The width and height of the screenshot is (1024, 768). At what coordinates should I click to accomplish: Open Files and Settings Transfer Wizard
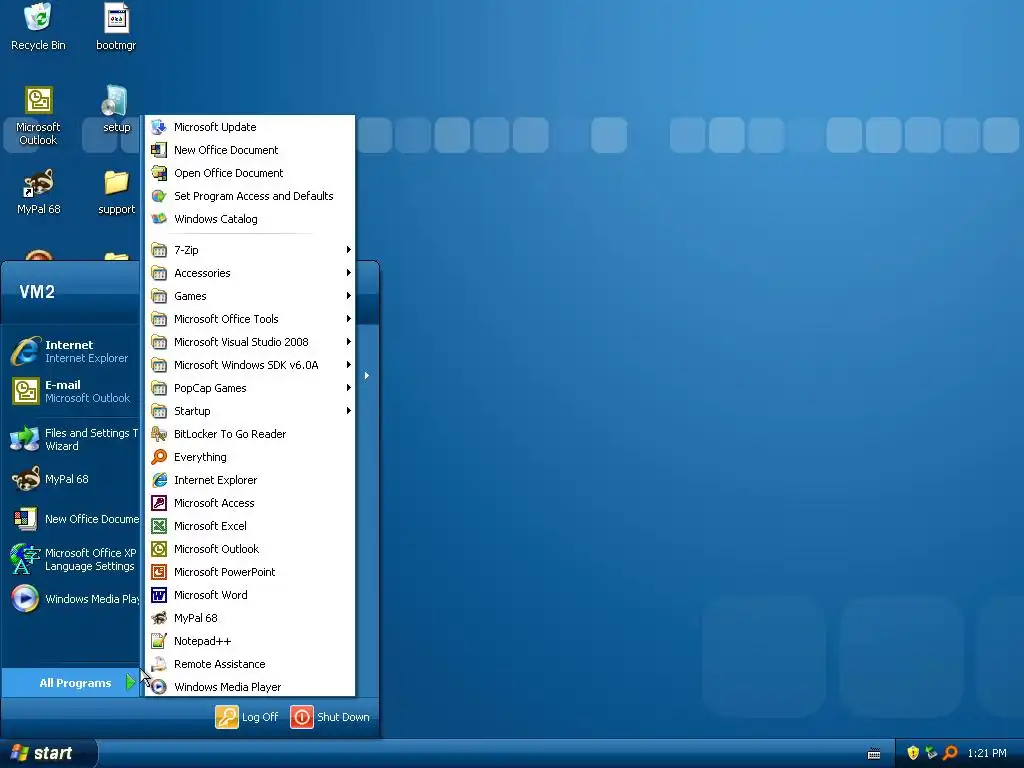pos(71,440)
